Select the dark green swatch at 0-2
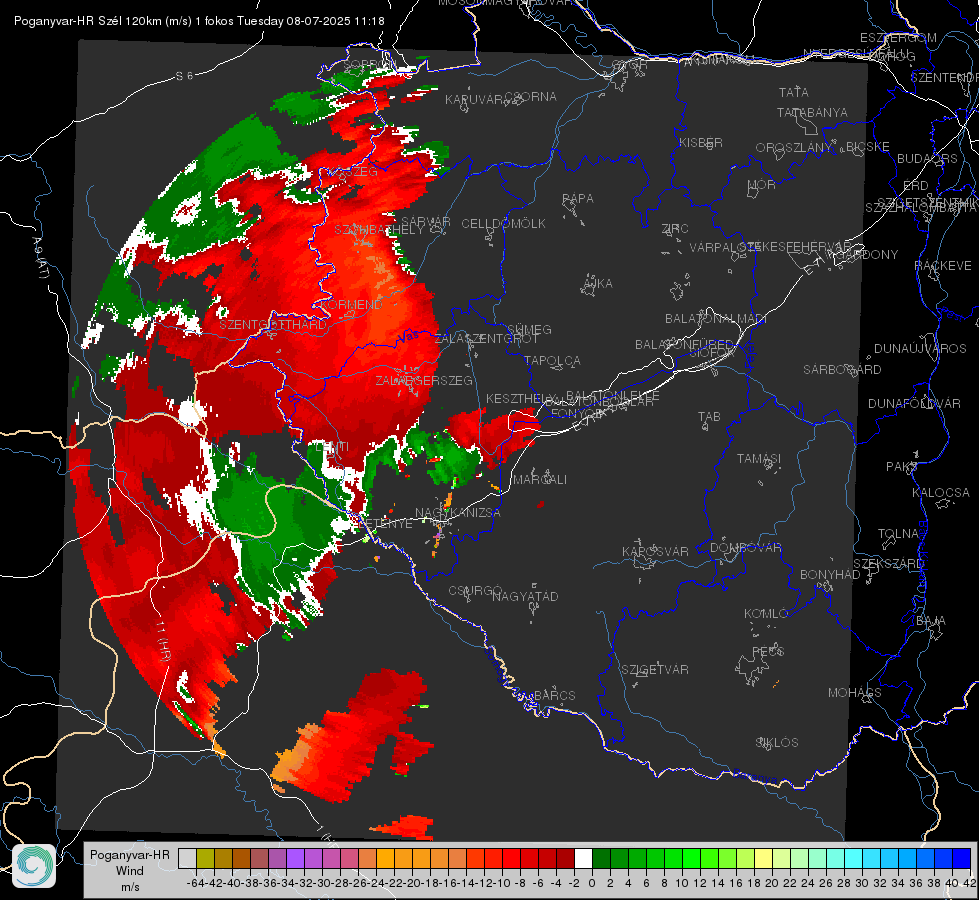 (601, 859)
